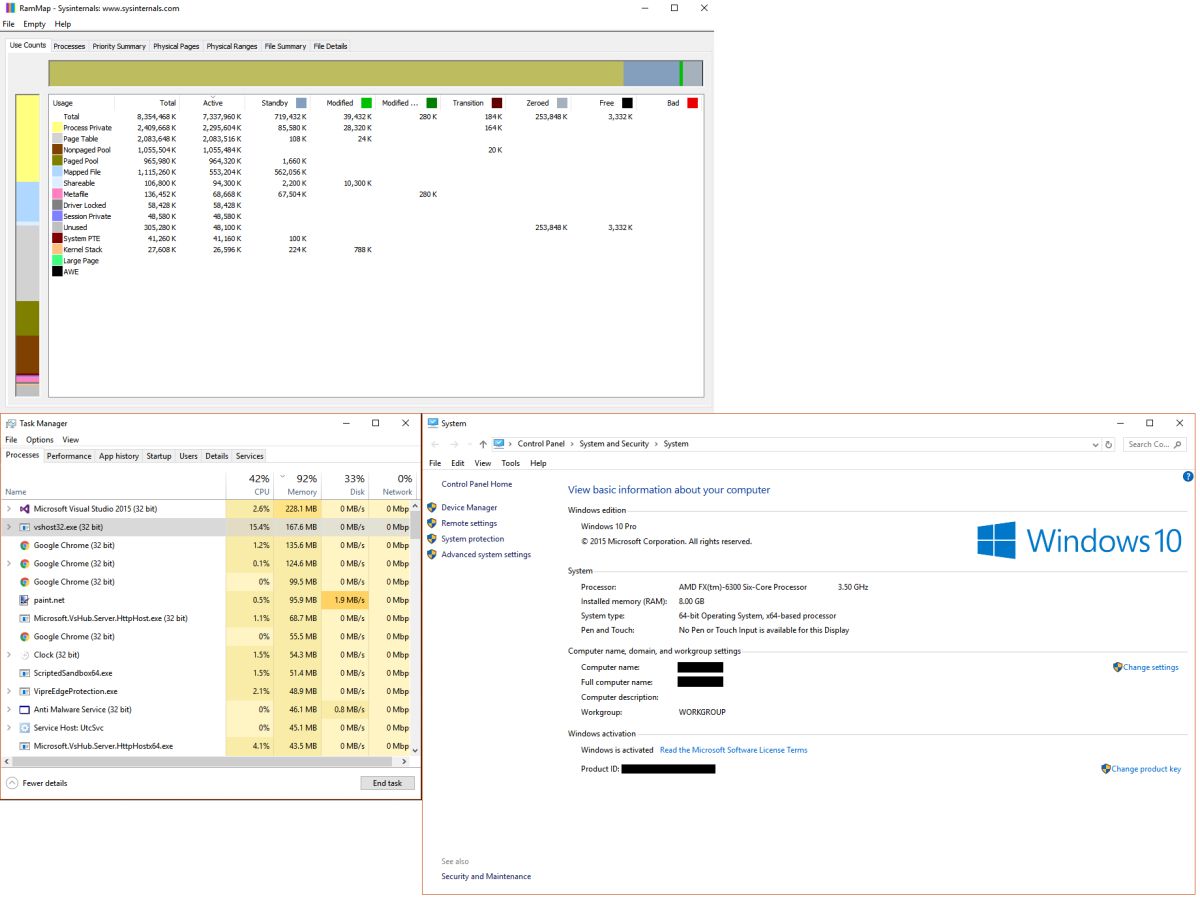
Task: Sort processes by the CPU column header
Action: [x=249, y=485]
